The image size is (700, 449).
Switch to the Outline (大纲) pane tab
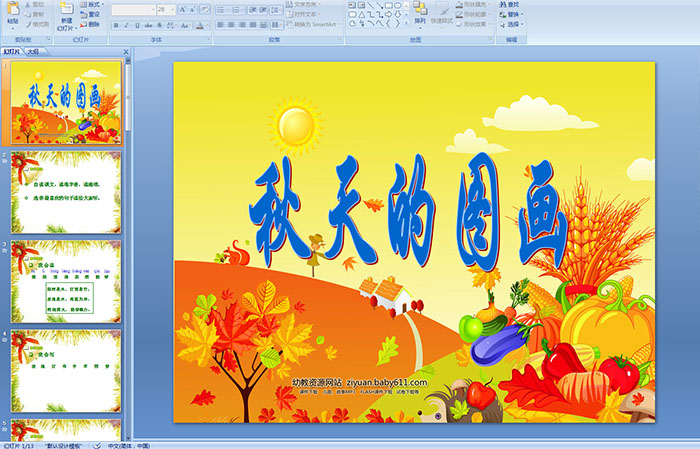pos(33,52)
